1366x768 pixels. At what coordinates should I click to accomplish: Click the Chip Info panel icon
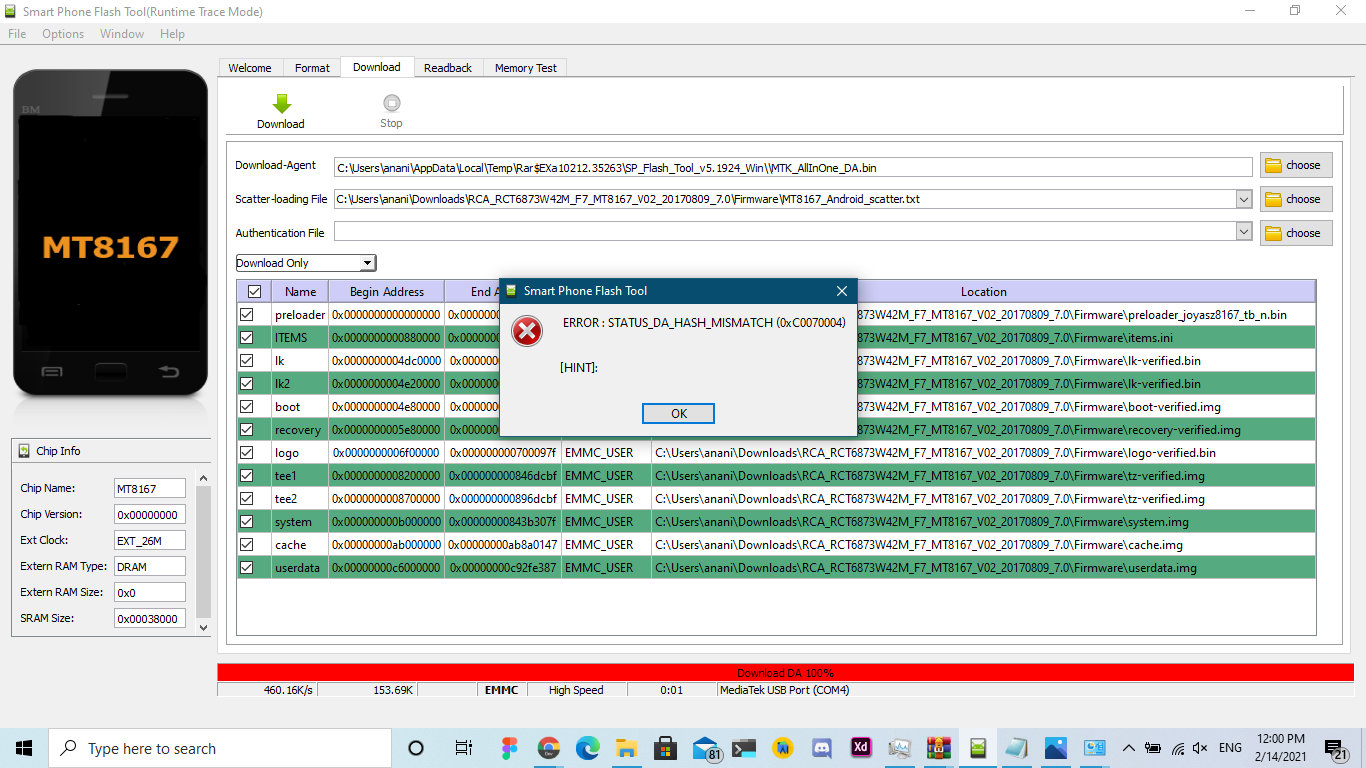pyautogui.click(x=25, y=451)
